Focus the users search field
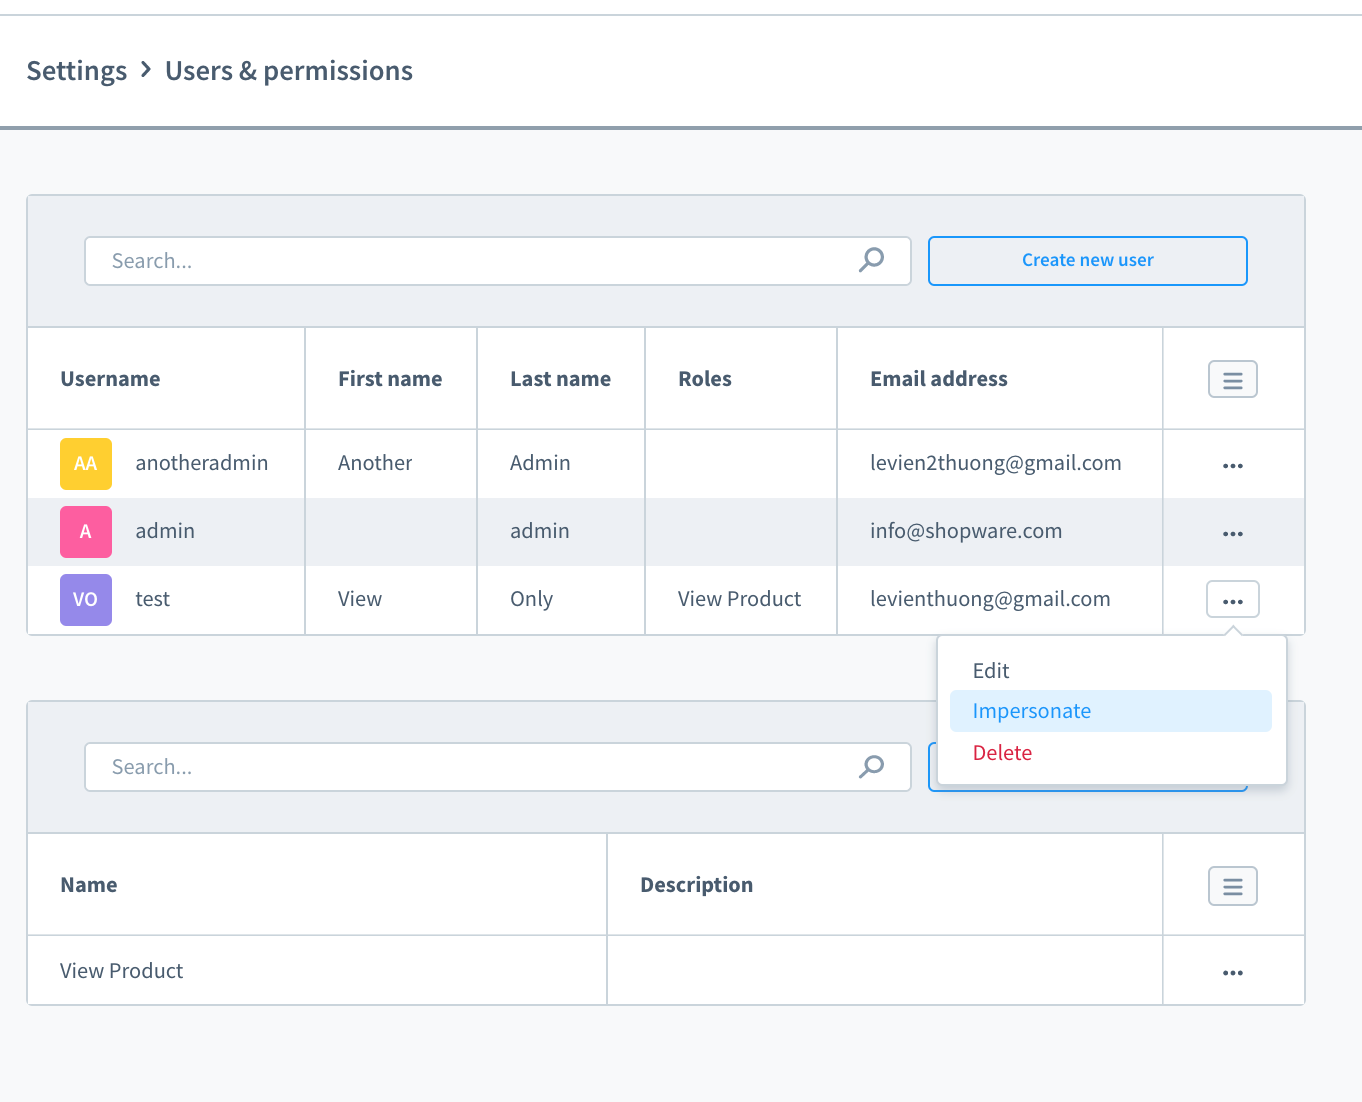The width and height of the screenshot is (1362, 1102). [470, 261]
